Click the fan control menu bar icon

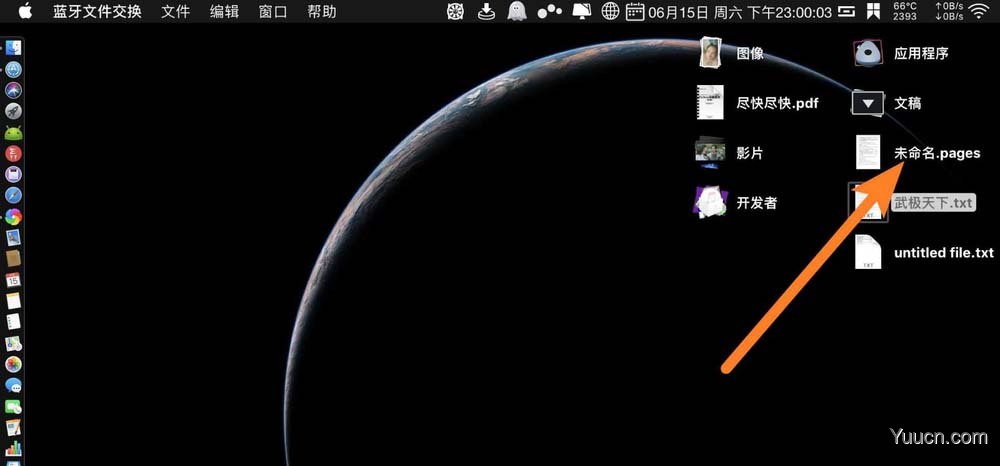[x=455, y=11]
